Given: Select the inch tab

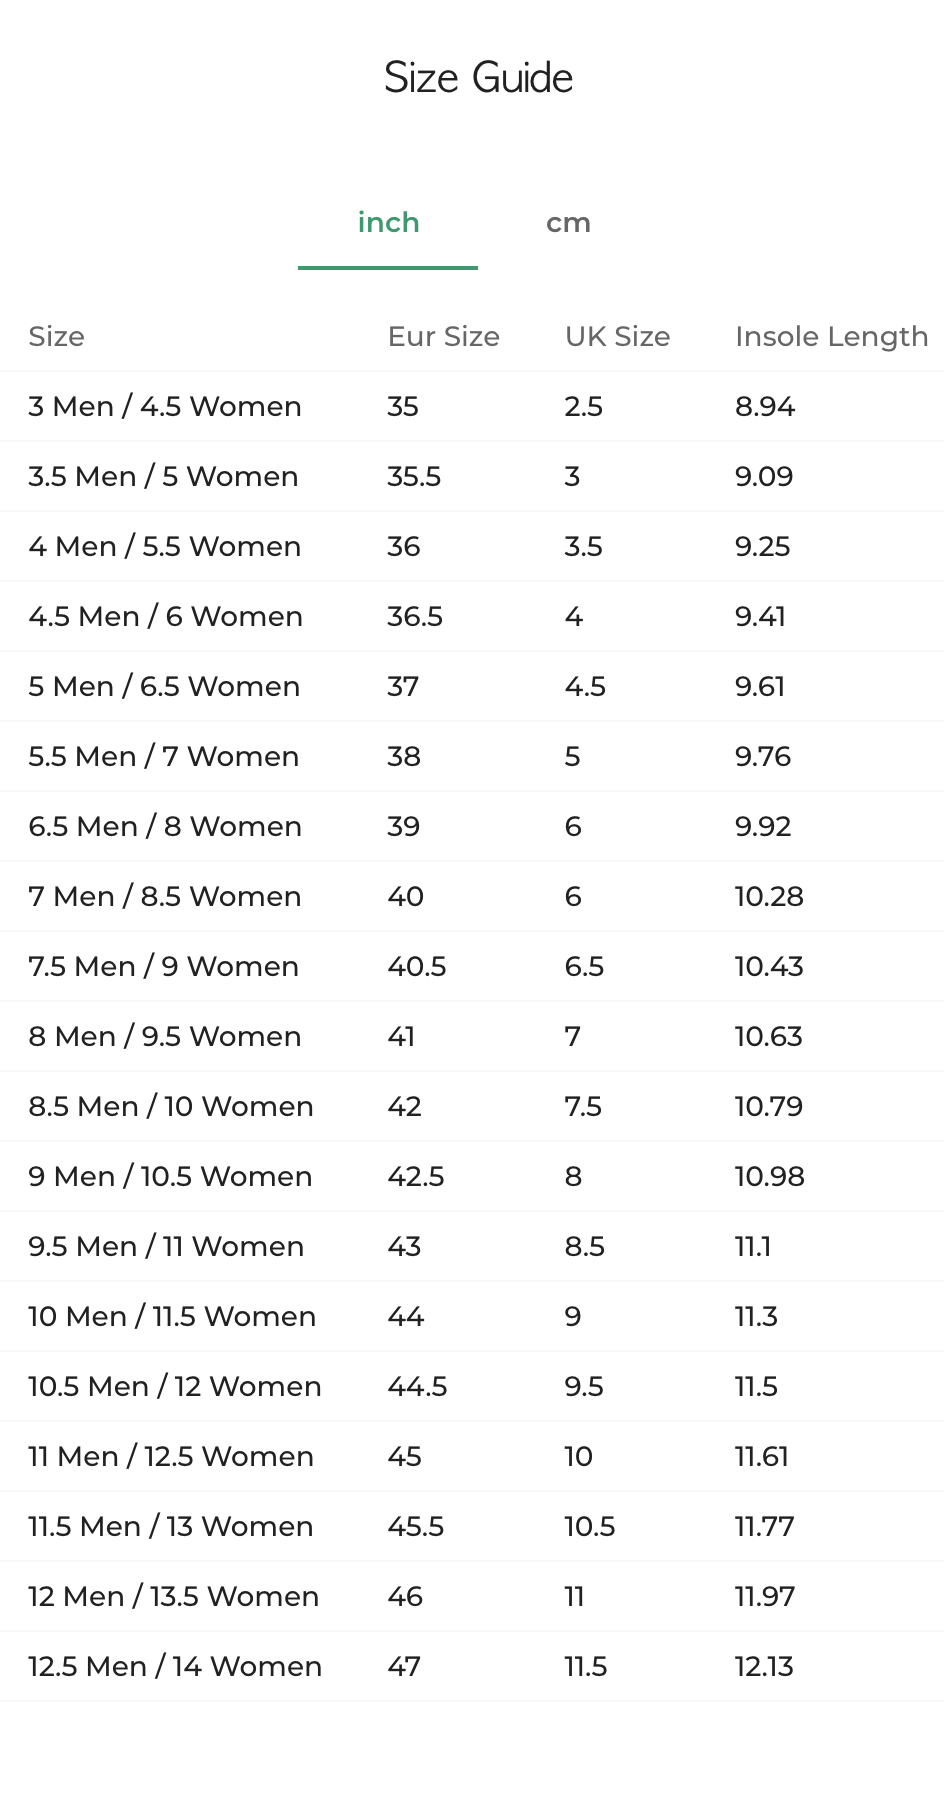Looking at the screenshot, I should point(388,223).
